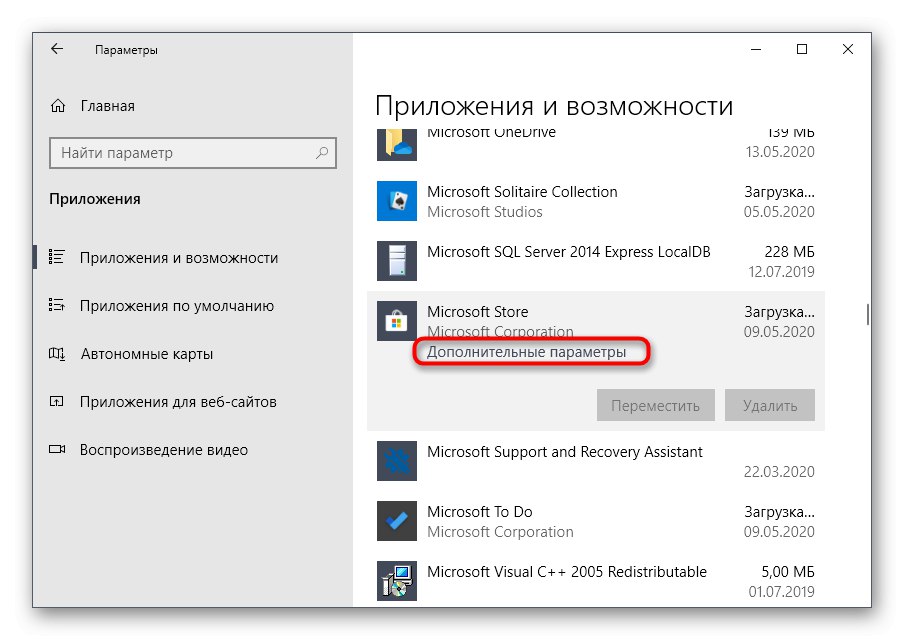Click the Приложения и возможности list icon
904x640 pixels.
[56, 257]
